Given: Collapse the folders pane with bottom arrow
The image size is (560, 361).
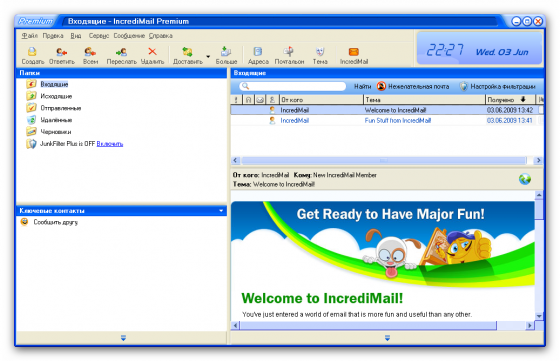Looking at the screenshot, I should [123, 337].
